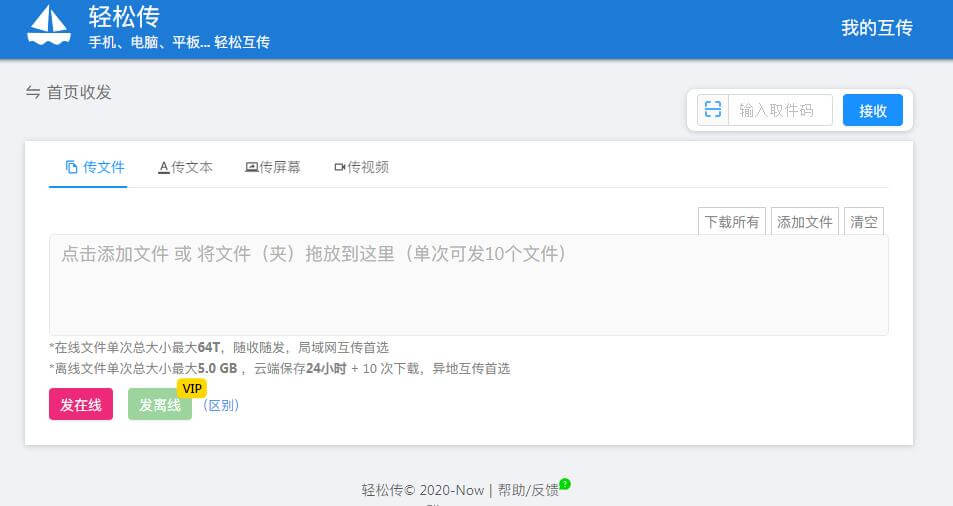This screenshot has width=953, height=506.
Task: Click the 帮助/反馈 help feedback link
Action: coord(528,490)
